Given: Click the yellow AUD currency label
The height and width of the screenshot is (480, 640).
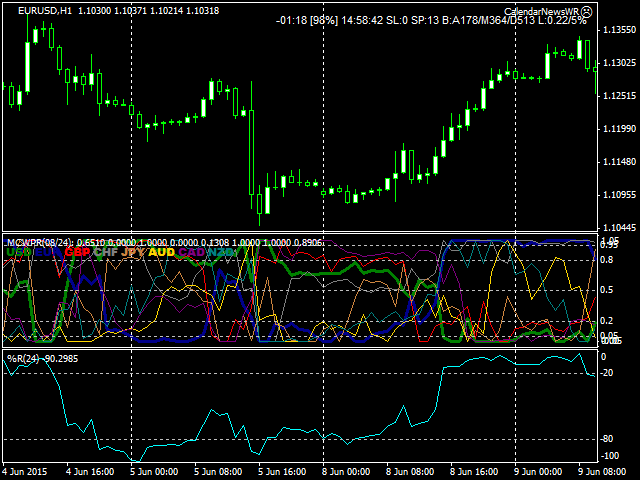Looking at the screenshot, I should [161, 252].
